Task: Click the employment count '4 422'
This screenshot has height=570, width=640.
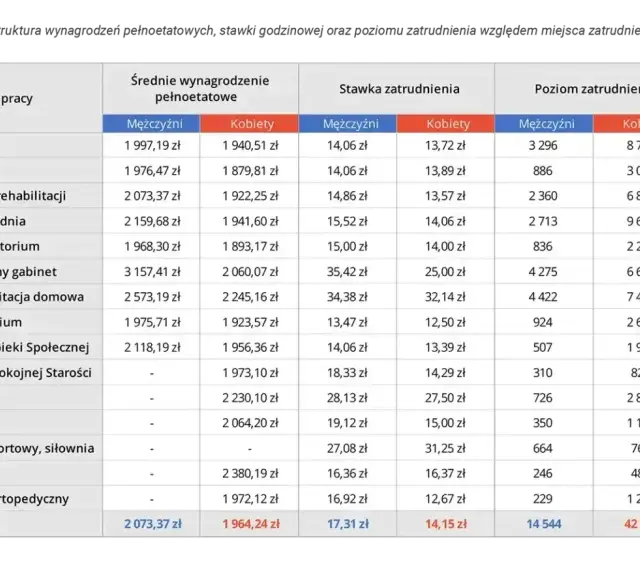Action: [x=543, y=297]
